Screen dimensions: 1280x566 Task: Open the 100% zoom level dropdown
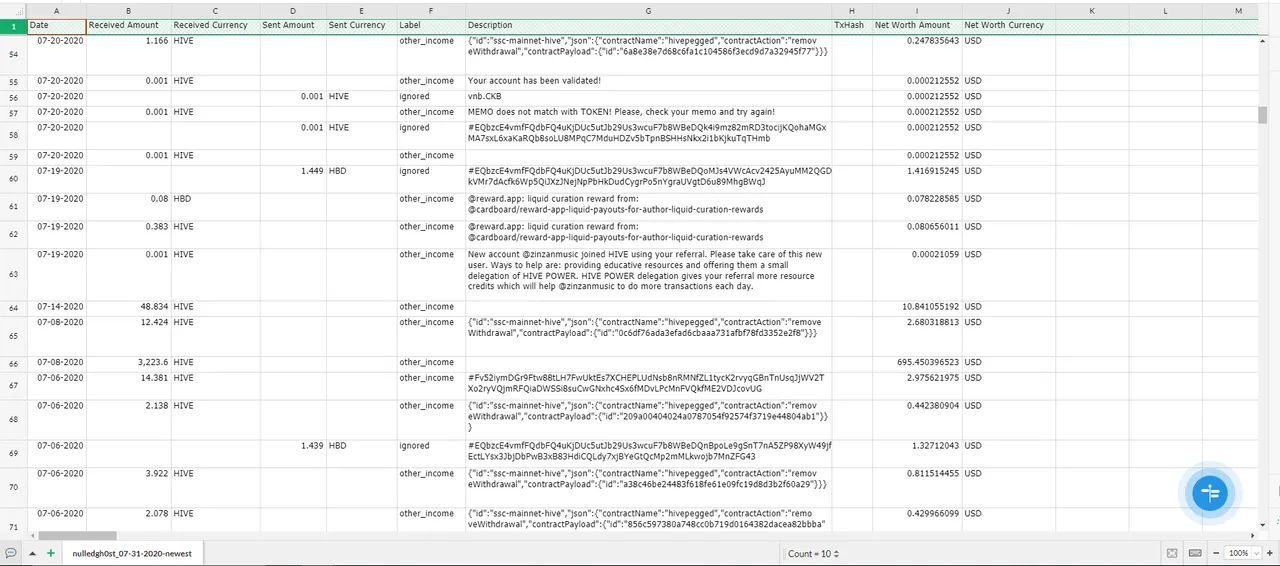(1241, 553)
